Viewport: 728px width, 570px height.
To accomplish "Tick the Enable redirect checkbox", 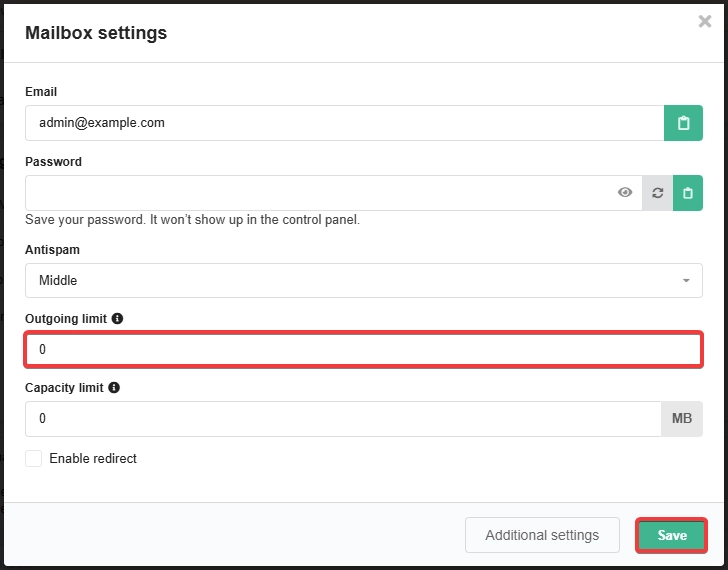I will [x=33, y=458].
